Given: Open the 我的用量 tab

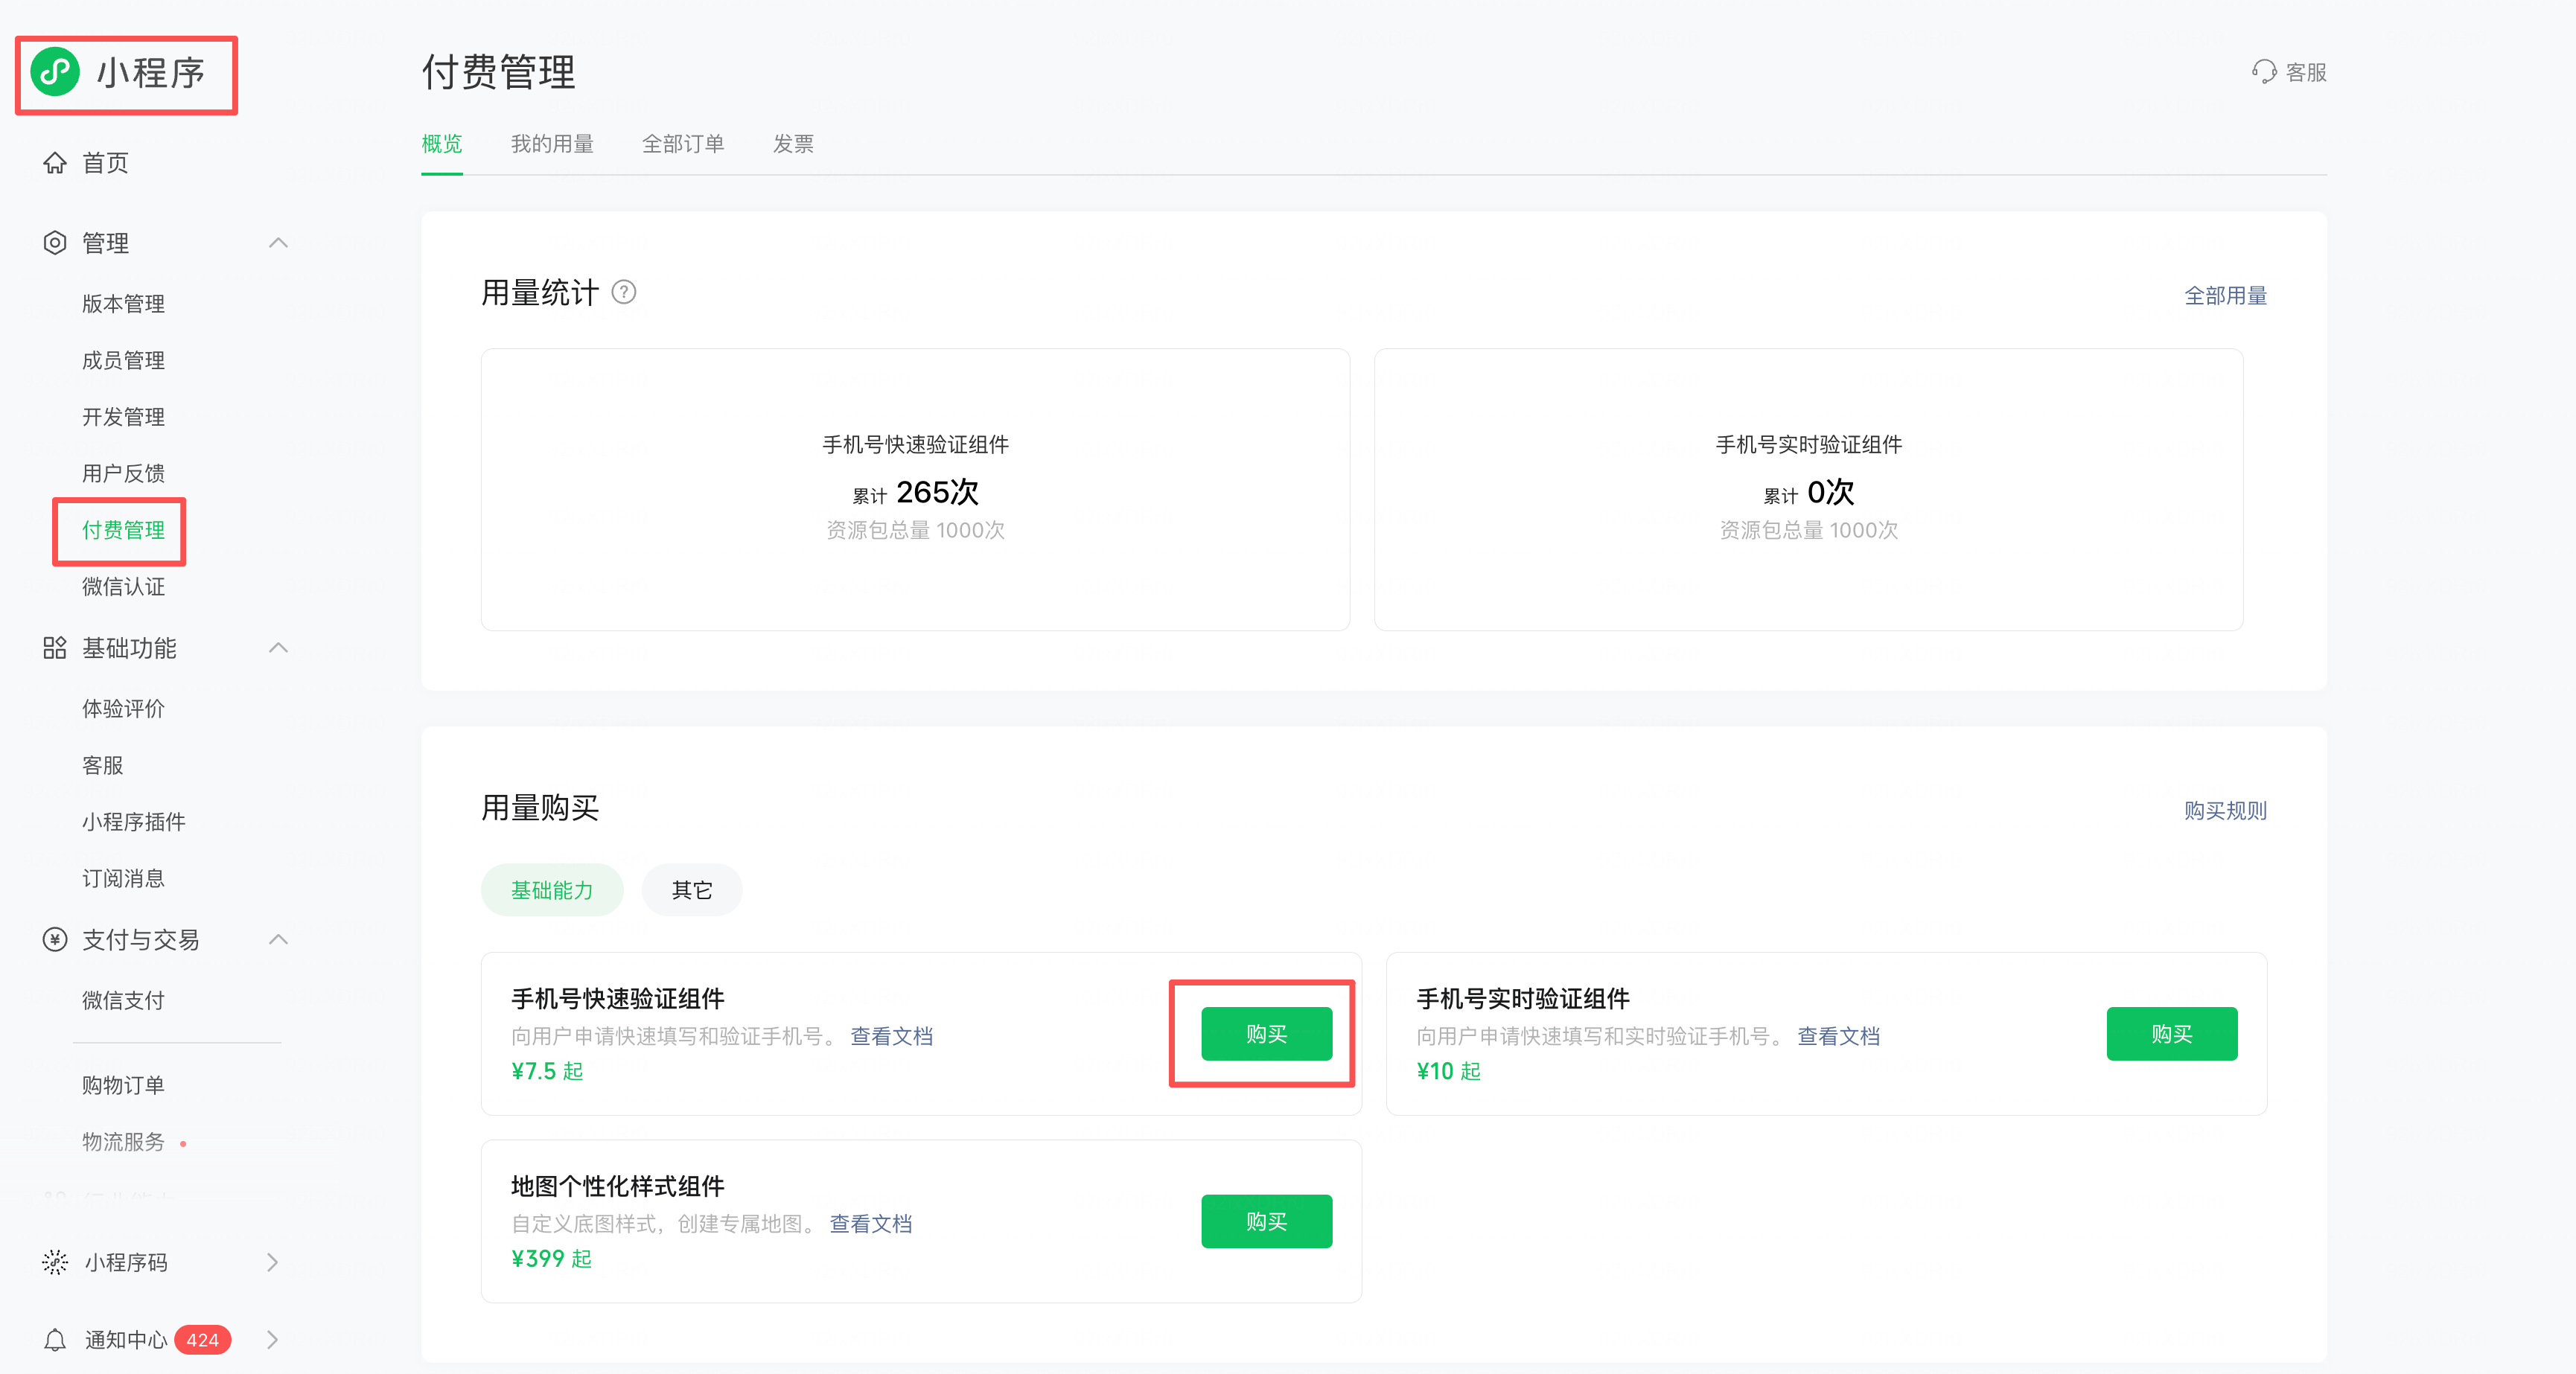Looking at the screenshot, I should 552,144.
